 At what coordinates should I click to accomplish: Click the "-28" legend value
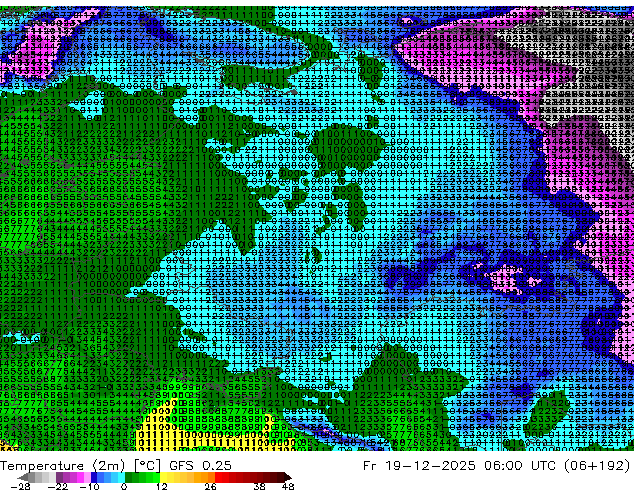point(20,486)
